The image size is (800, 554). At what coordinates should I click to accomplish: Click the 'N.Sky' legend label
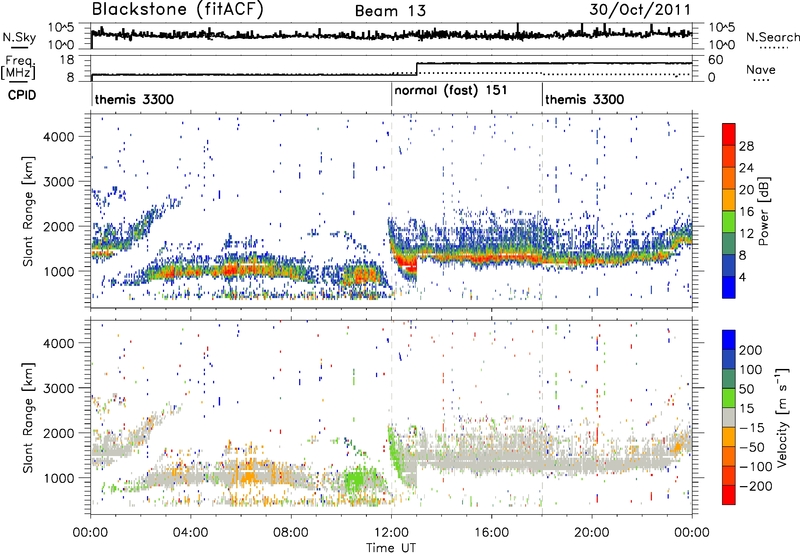pos(19,37)
